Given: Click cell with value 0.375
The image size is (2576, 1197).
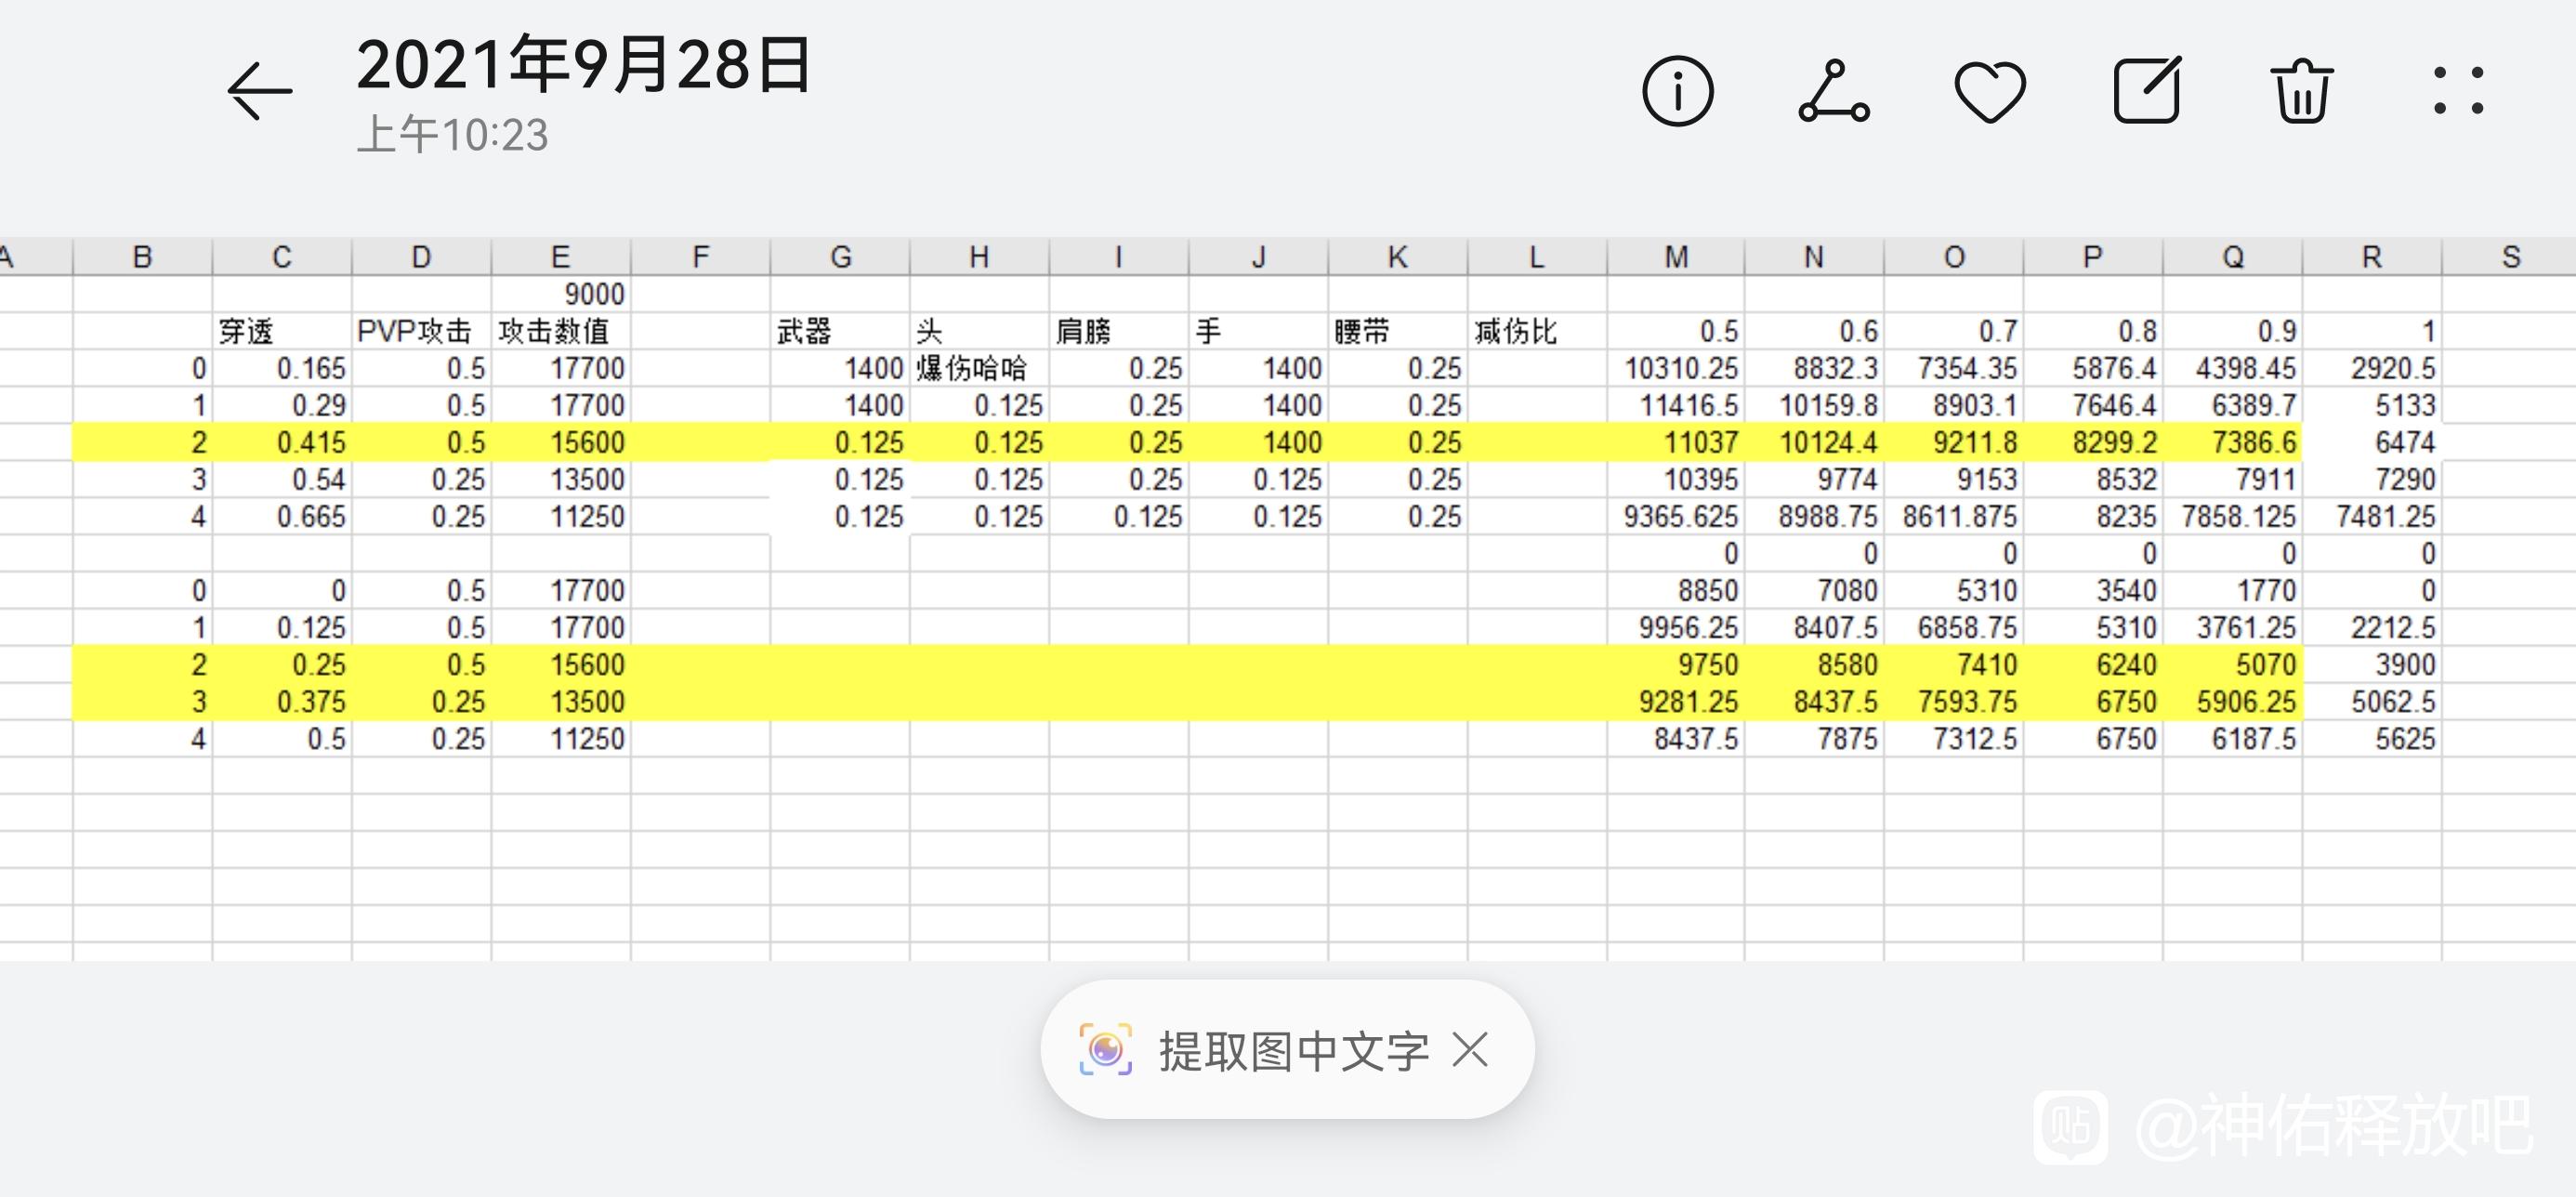Looking at the screenshot, I should pyautogui.click(x=282, y=701).
